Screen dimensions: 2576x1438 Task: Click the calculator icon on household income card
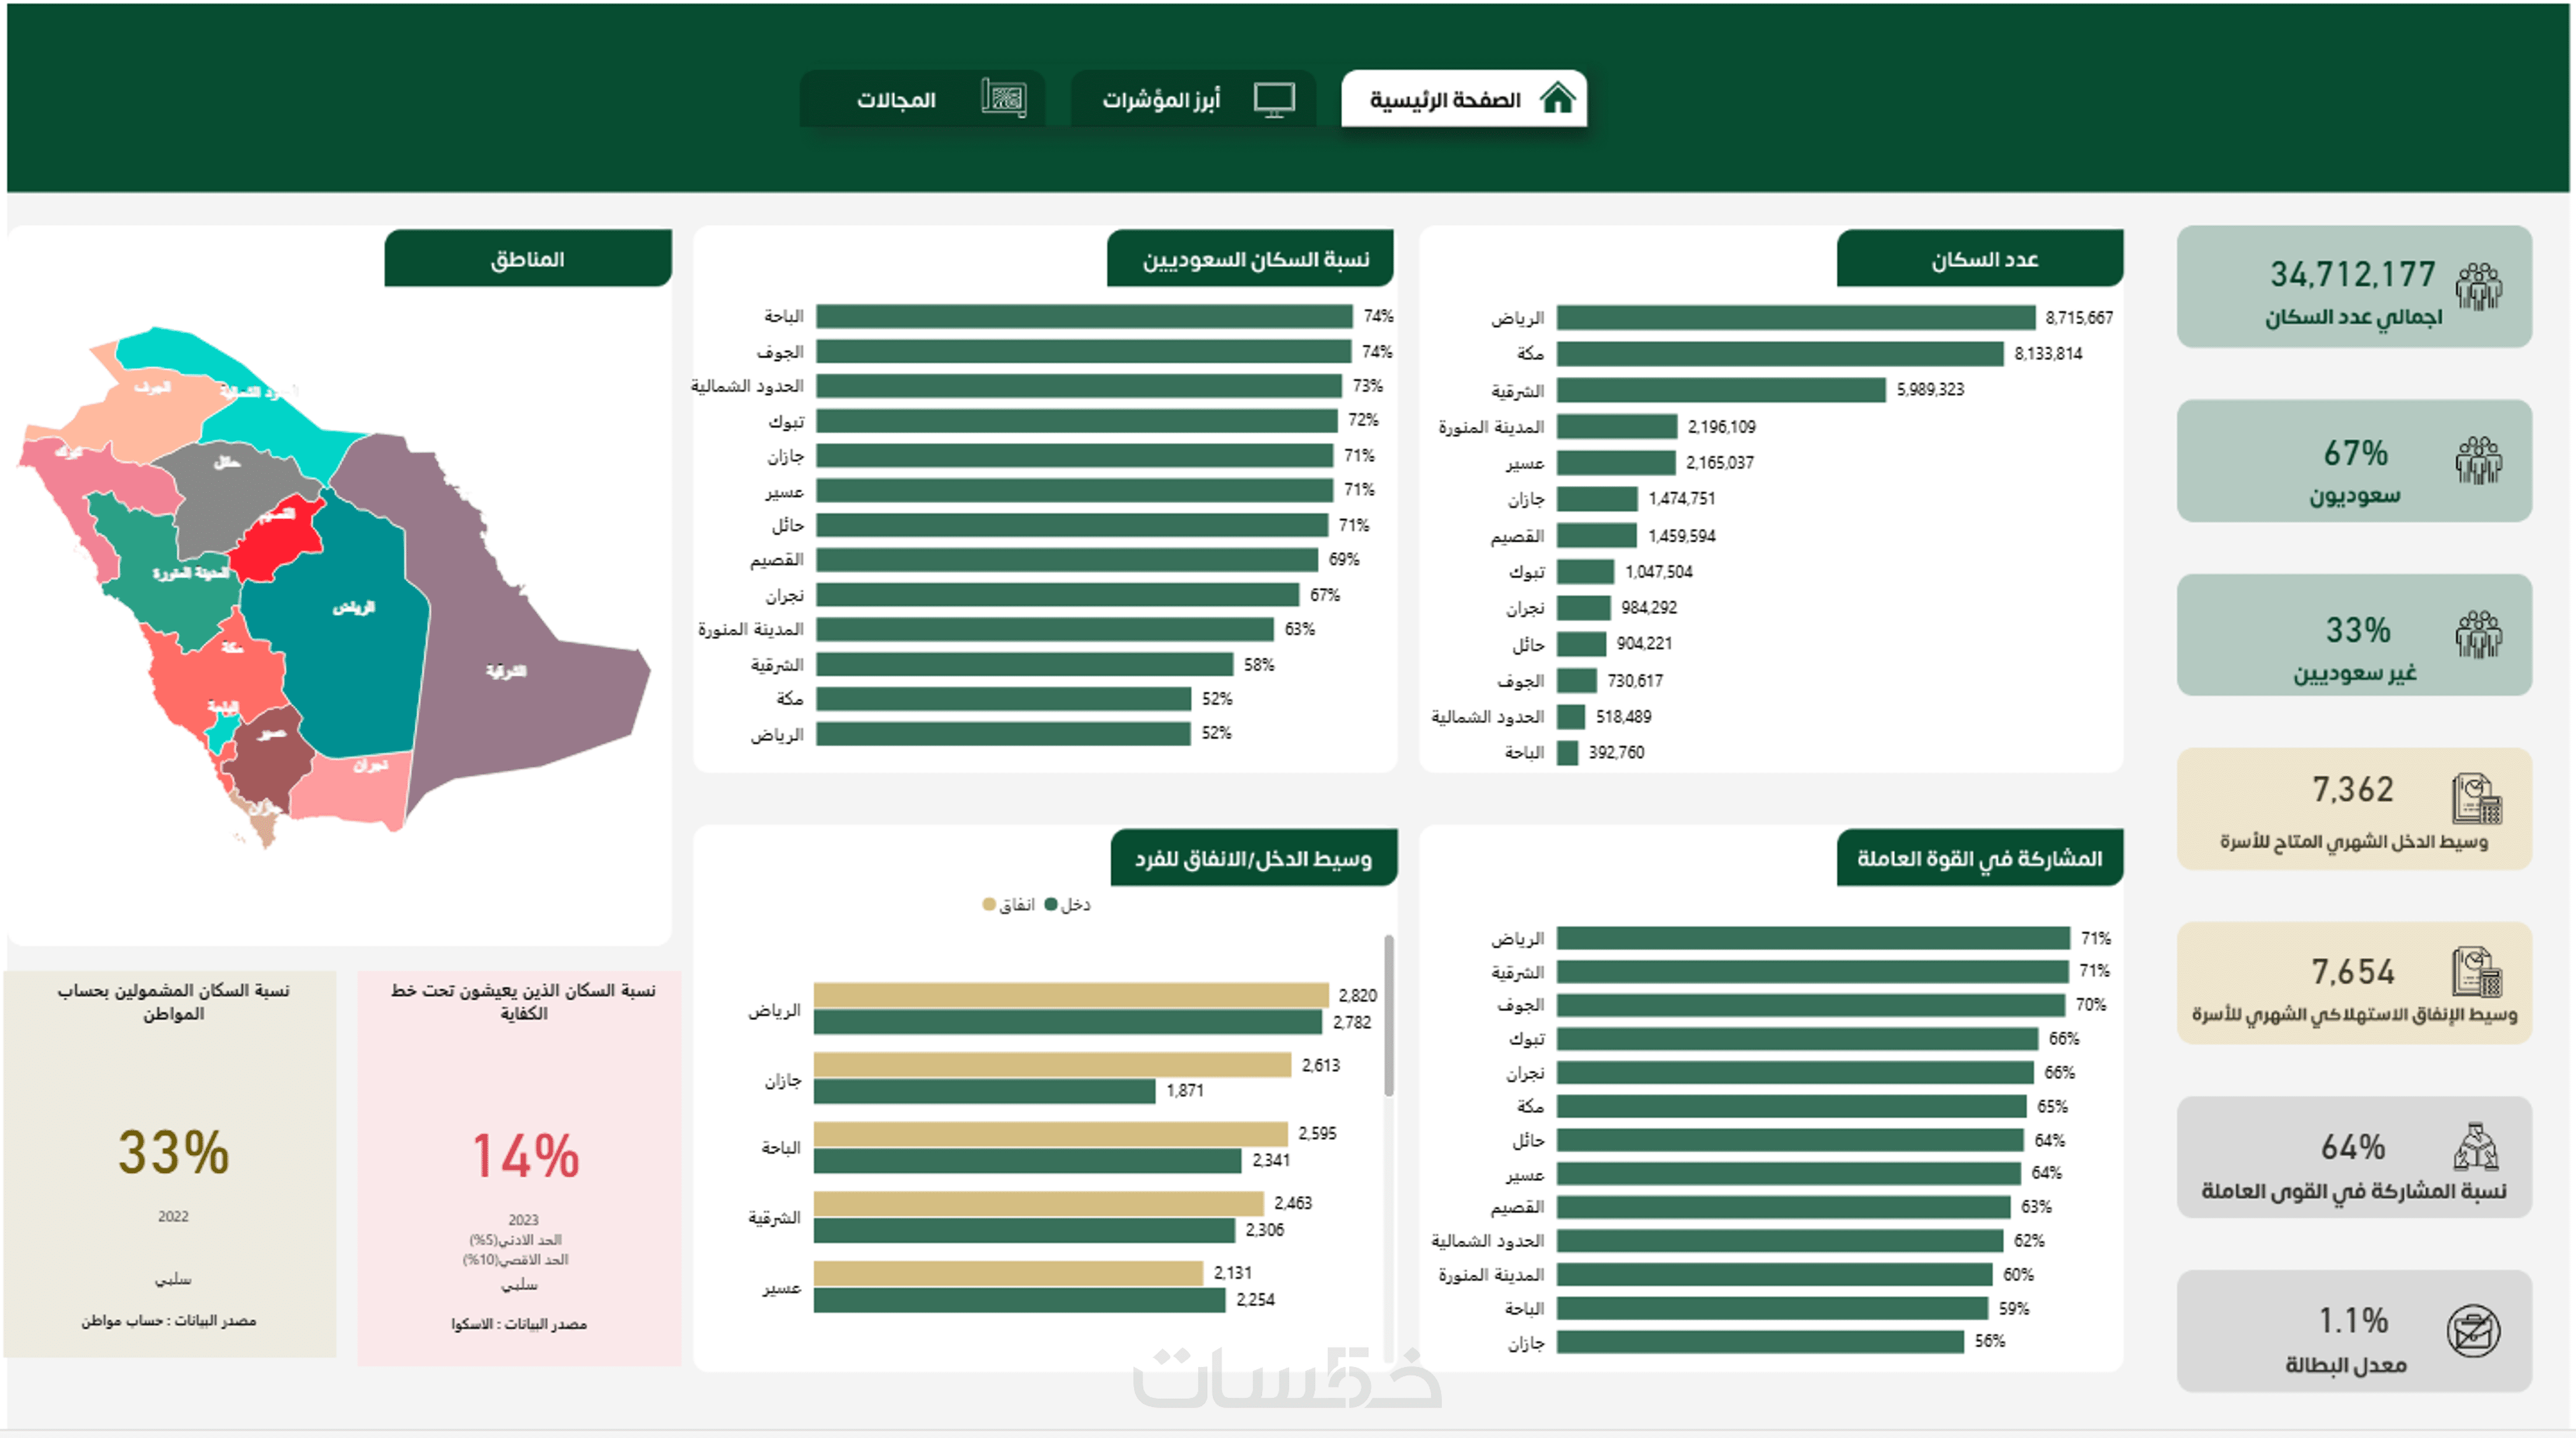coord(2476,799)
